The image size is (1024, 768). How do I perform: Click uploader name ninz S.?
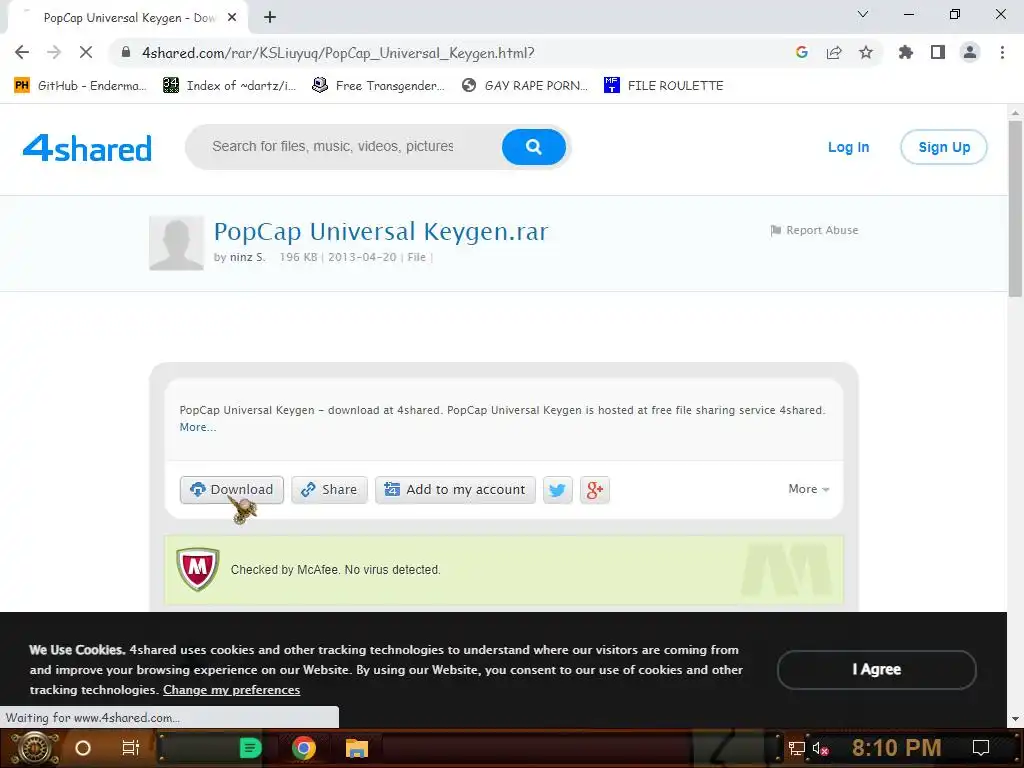[x=248, y=257]
